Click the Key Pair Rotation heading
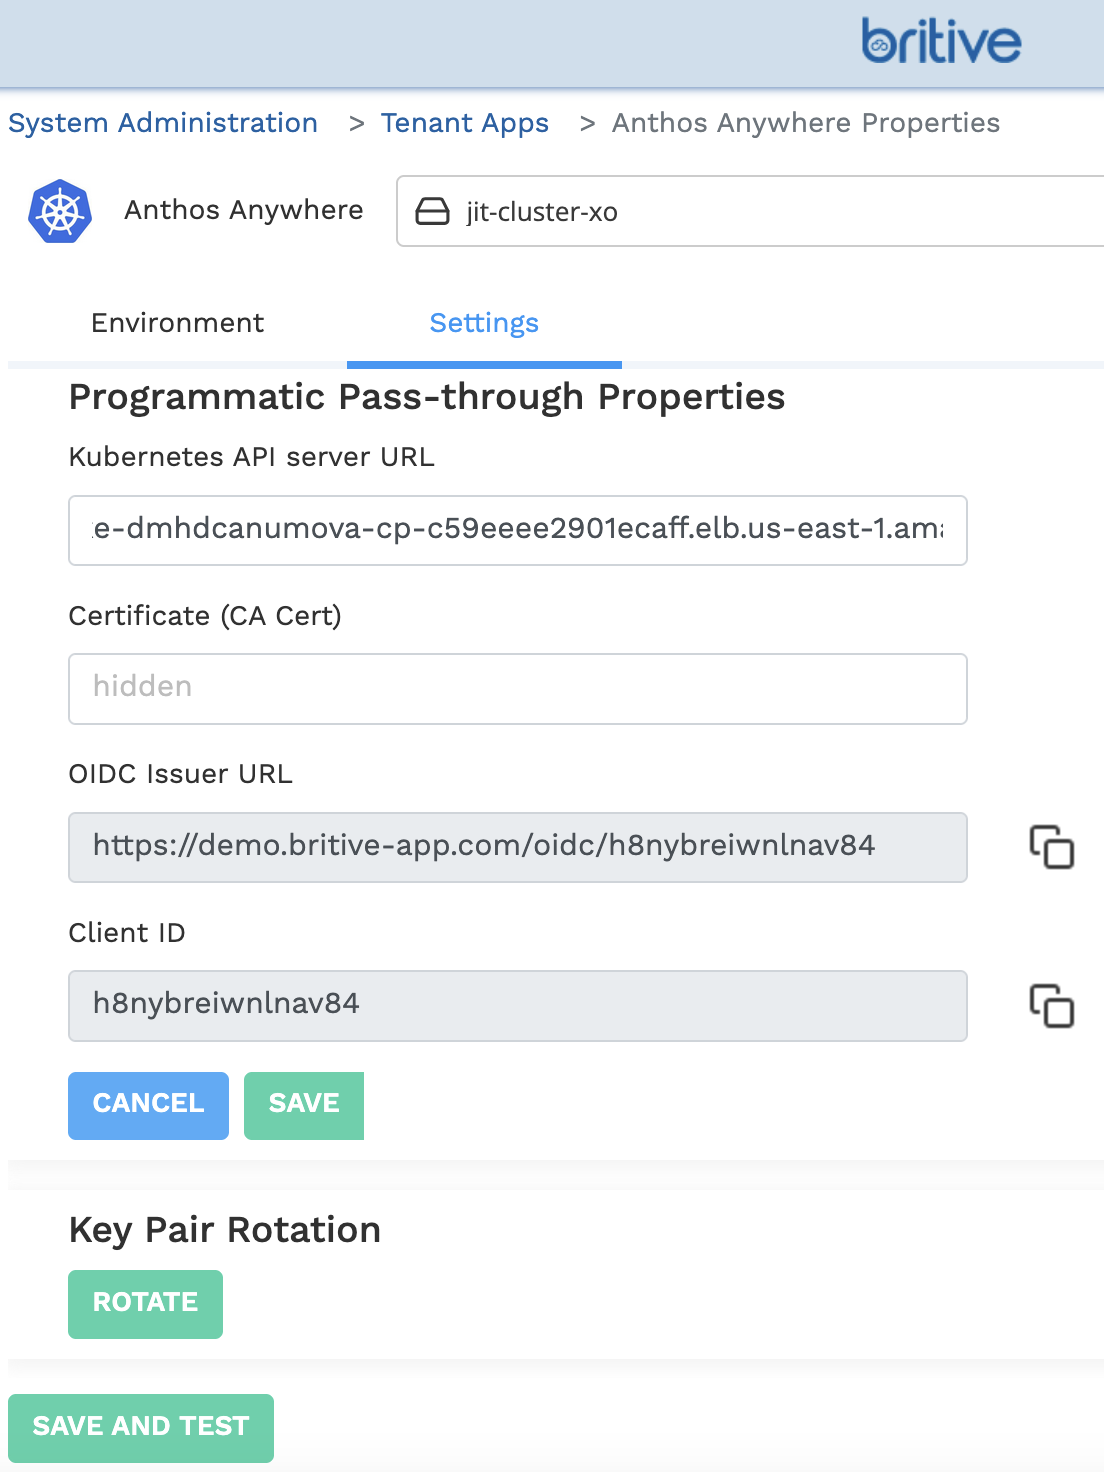The image size is (1104, 1472). [225, 1230]
